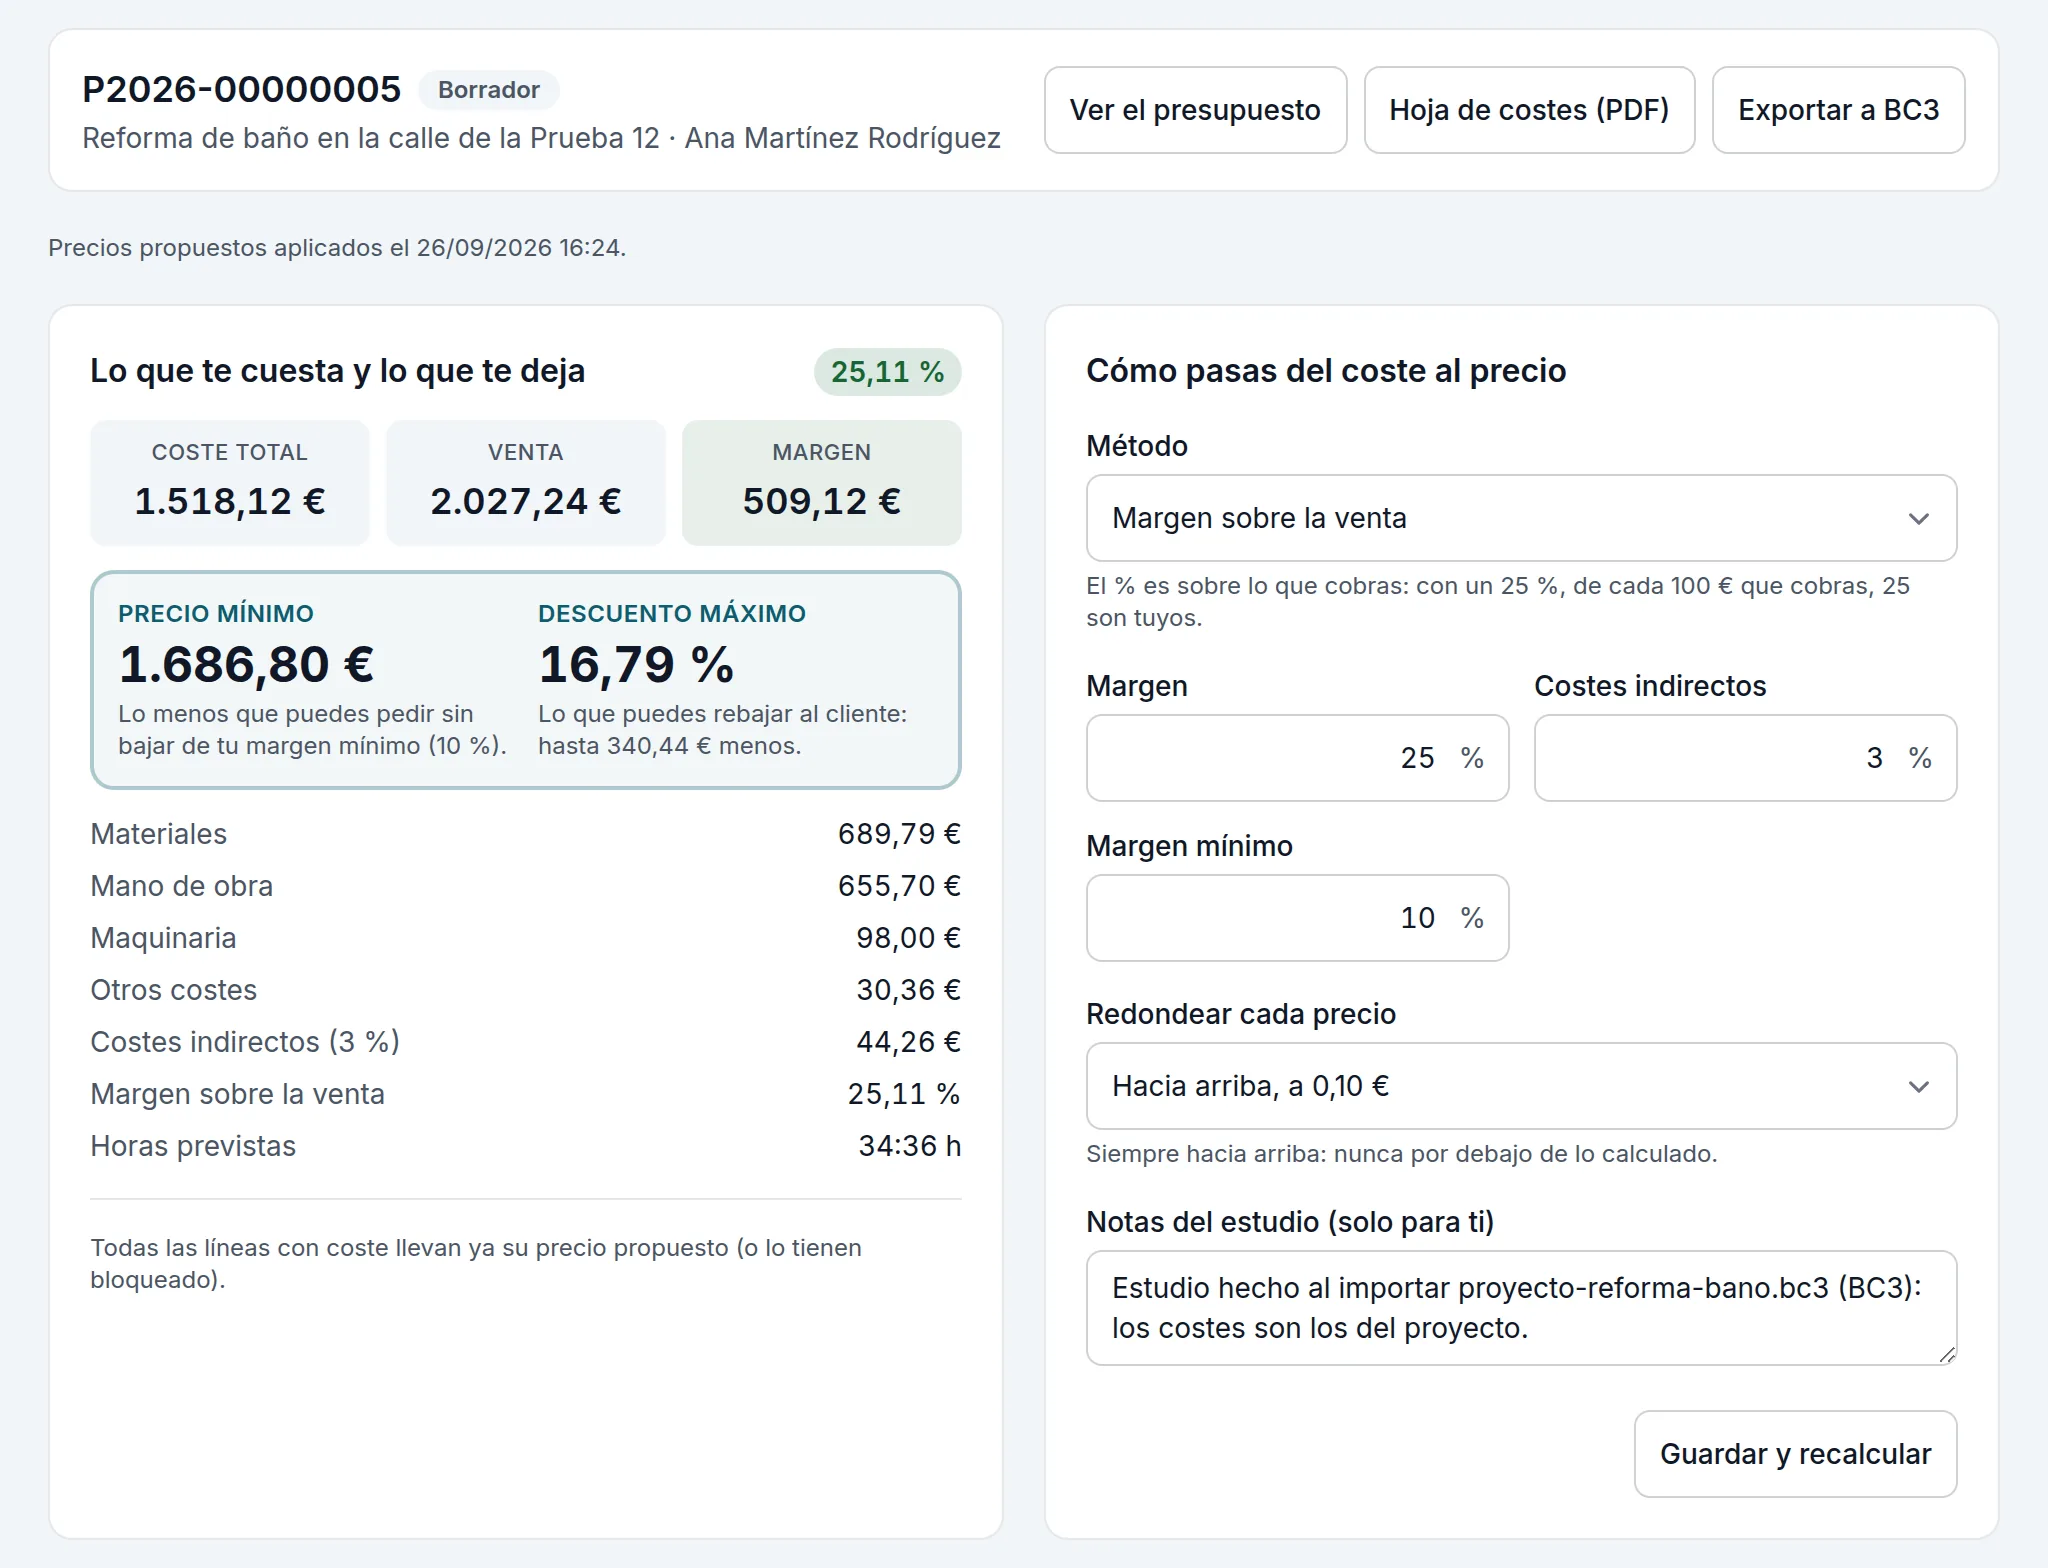Click Precios propuestos aplicados timestamp text
This screenshot has width=2048, height=1568.
(x=337, y=248)
